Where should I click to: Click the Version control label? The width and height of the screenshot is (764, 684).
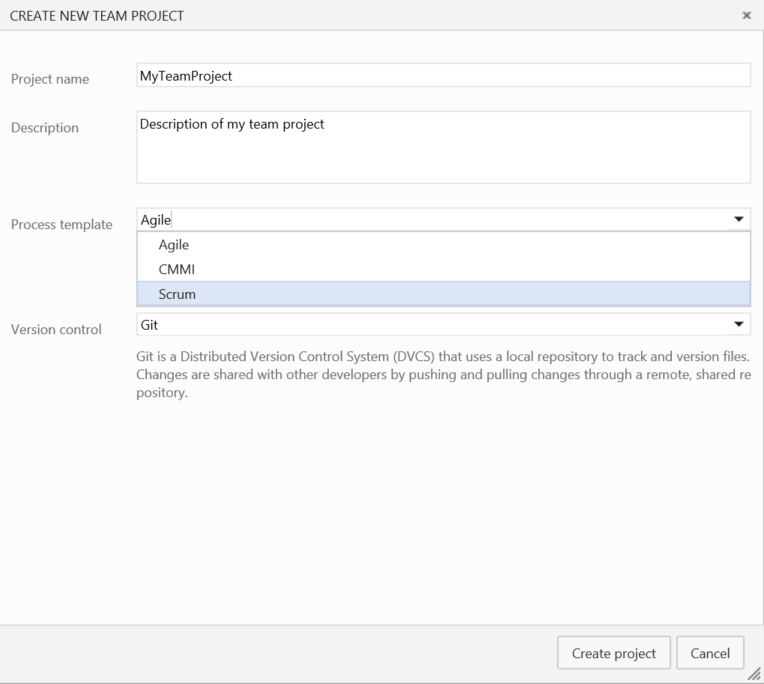tap(56, 329)
